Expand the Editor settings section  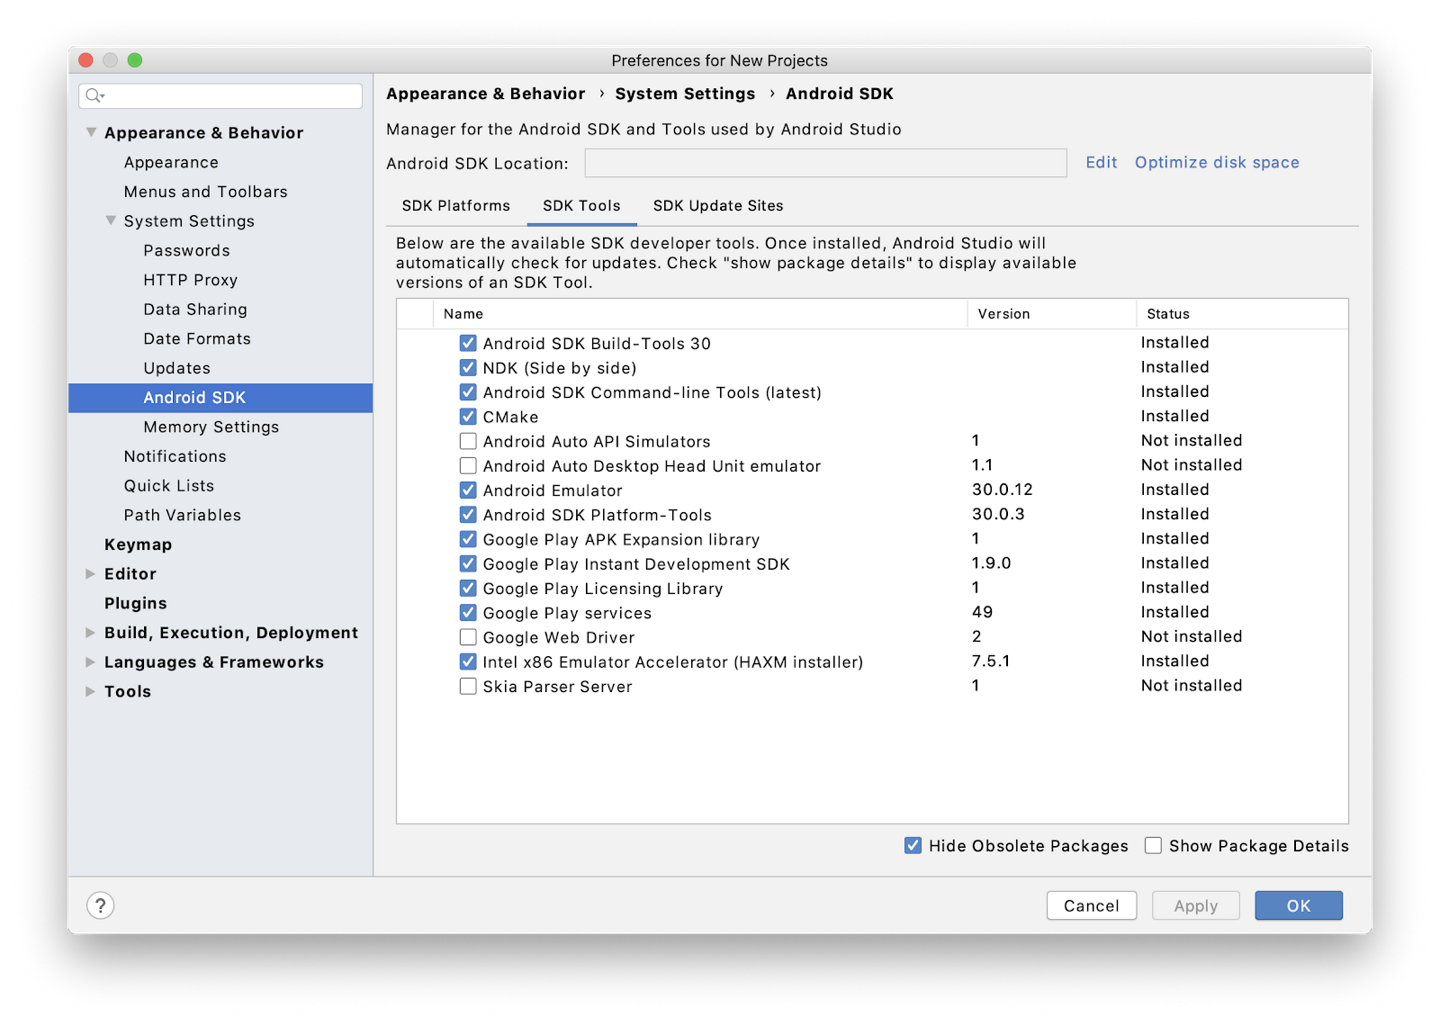(x=91, y=574)
